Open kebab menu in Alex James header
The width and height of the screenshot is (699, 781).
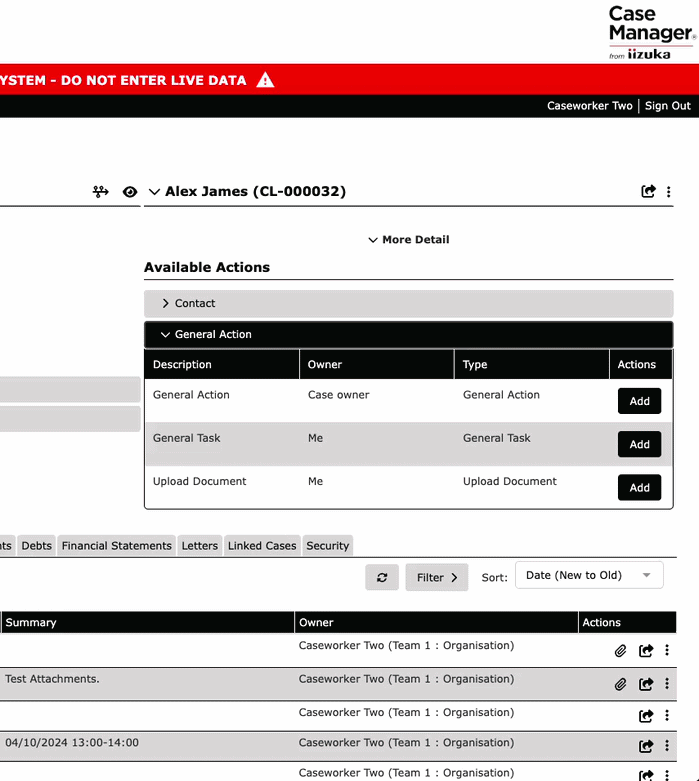click(669, 192)
